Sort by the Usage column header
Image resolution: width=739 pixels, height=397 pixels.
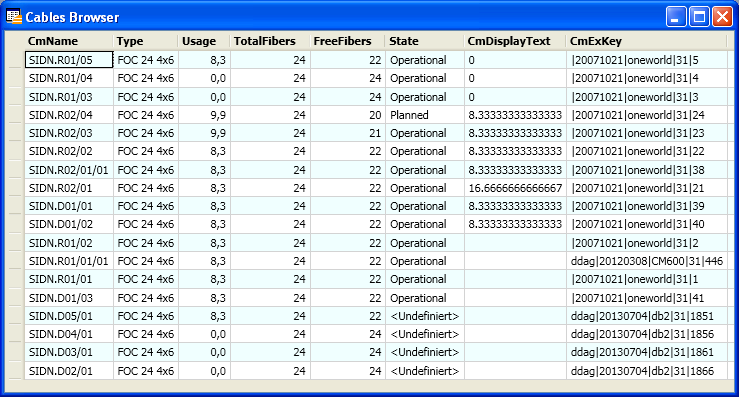(204, 41)
